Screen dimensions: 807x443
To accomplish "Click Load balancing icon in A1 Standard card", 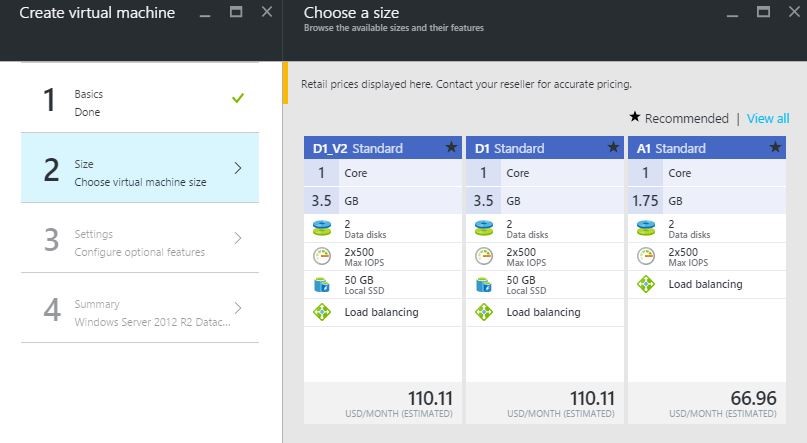I will point(646,284).
